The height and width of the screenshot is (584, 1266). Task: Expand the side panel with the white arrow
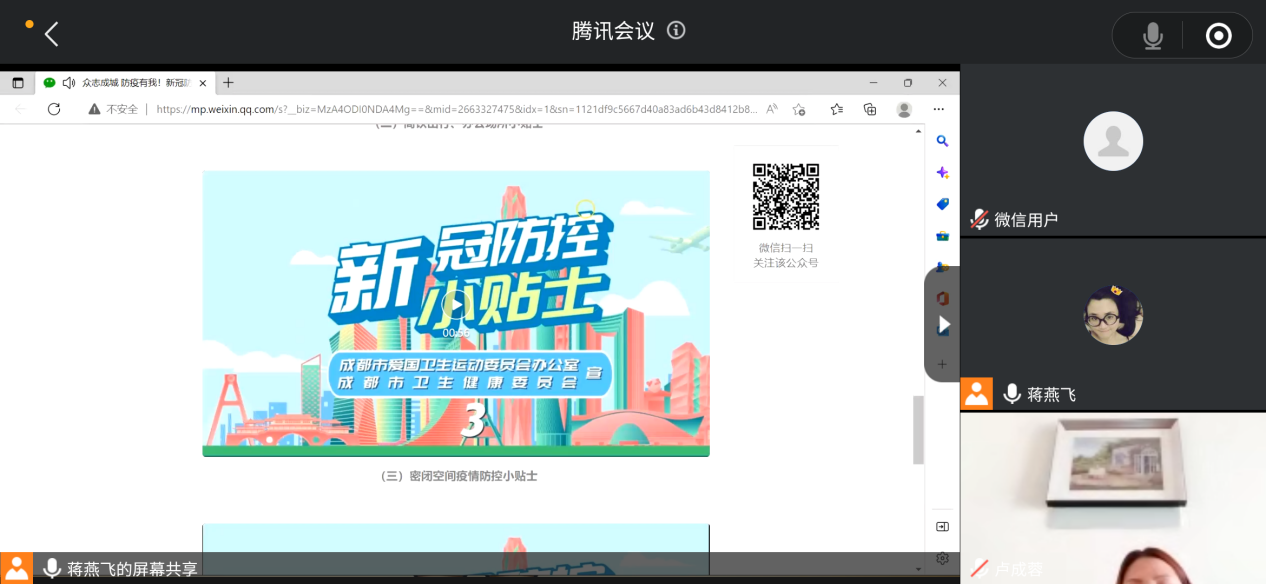click(943, 324)
